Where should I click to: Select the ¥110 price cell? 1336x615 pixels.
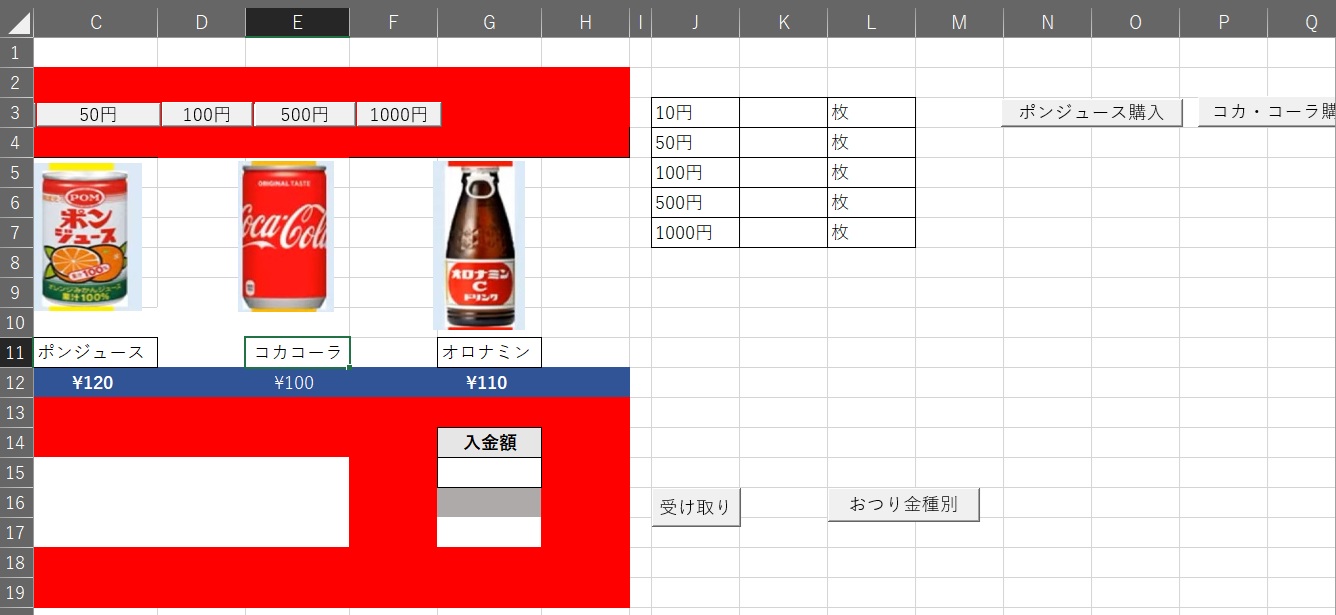(x=489, y=383)
